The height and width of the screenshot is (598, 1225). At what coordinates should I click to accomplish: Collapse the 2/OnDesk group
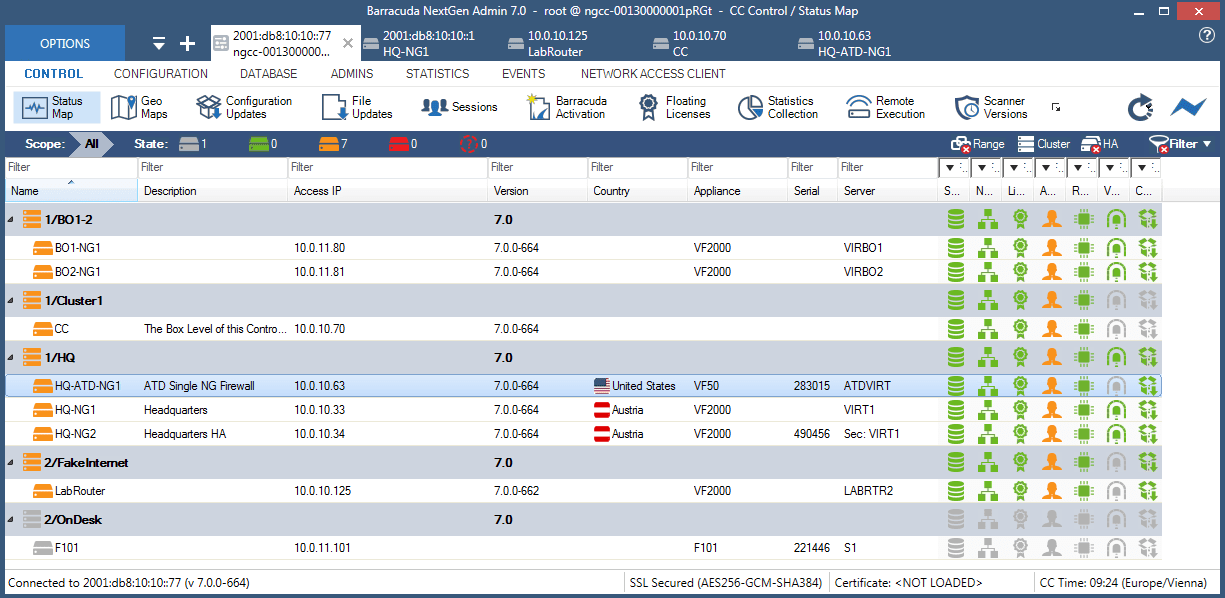click(11, 520)
